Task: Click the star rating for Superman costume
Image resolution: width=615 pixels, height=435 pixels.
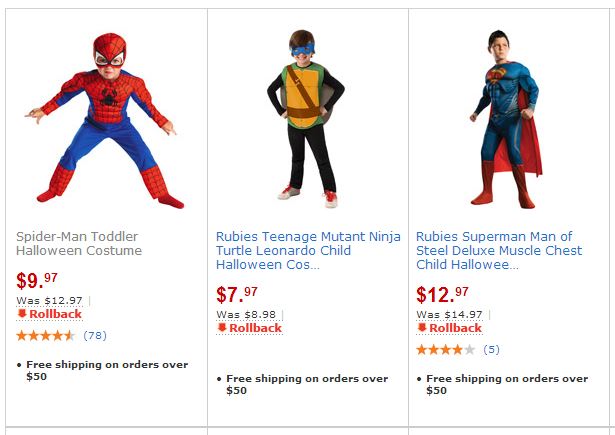Action: click(x=445, y=349)
